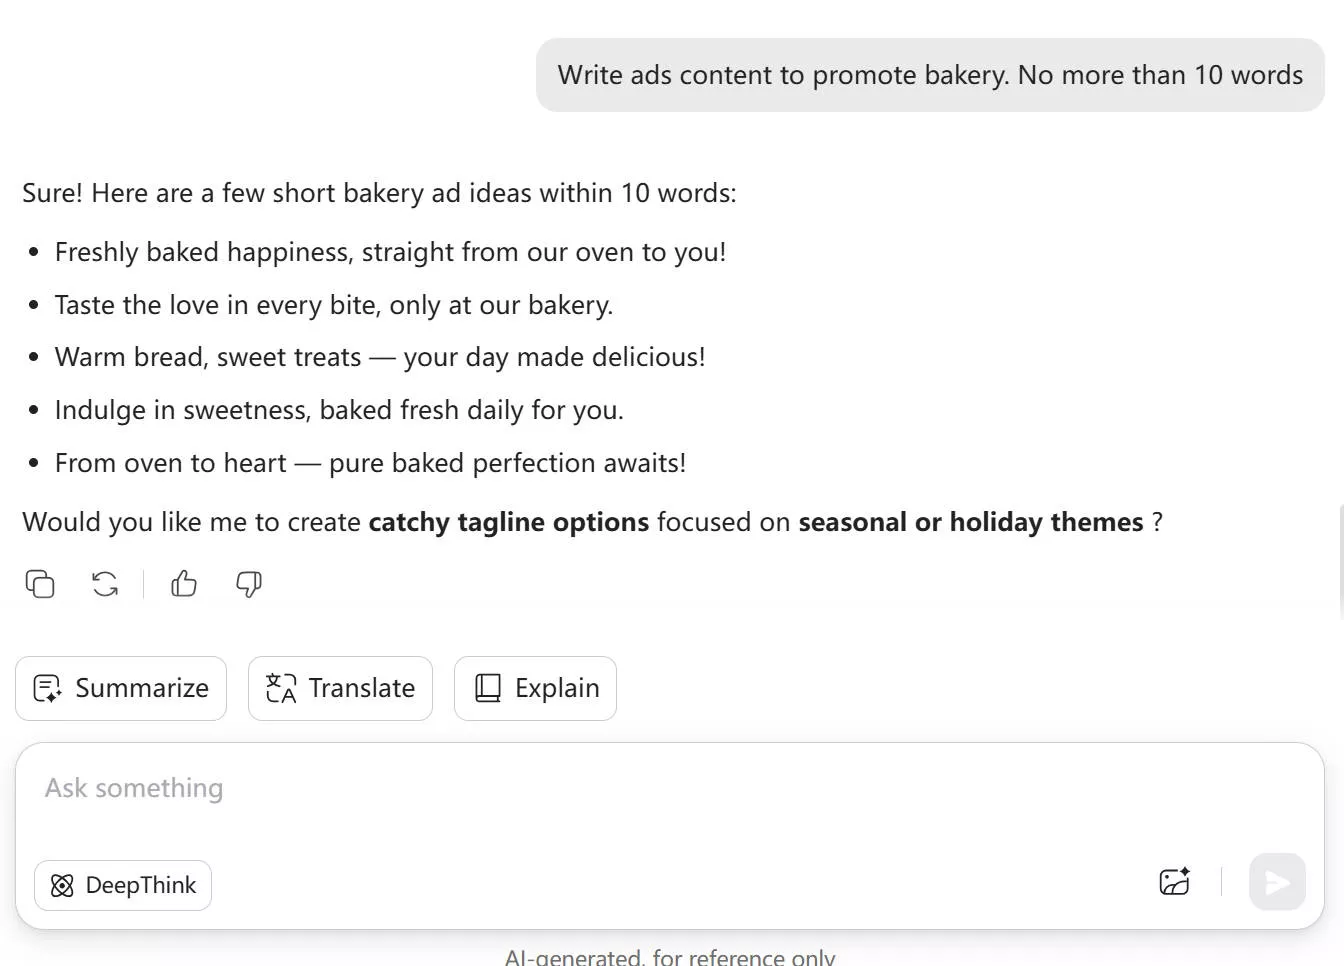The height and width of the screenshot is (966, 1344).
Task: Click the "Indulge in sweetness" ad line
Action: click(339, 410)
